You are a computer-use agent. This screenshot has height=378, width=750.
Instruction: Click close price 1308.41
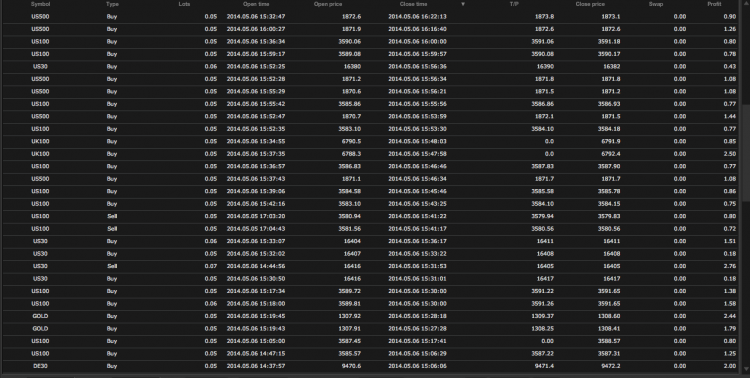pyautogui.click(x=608, y=328)
